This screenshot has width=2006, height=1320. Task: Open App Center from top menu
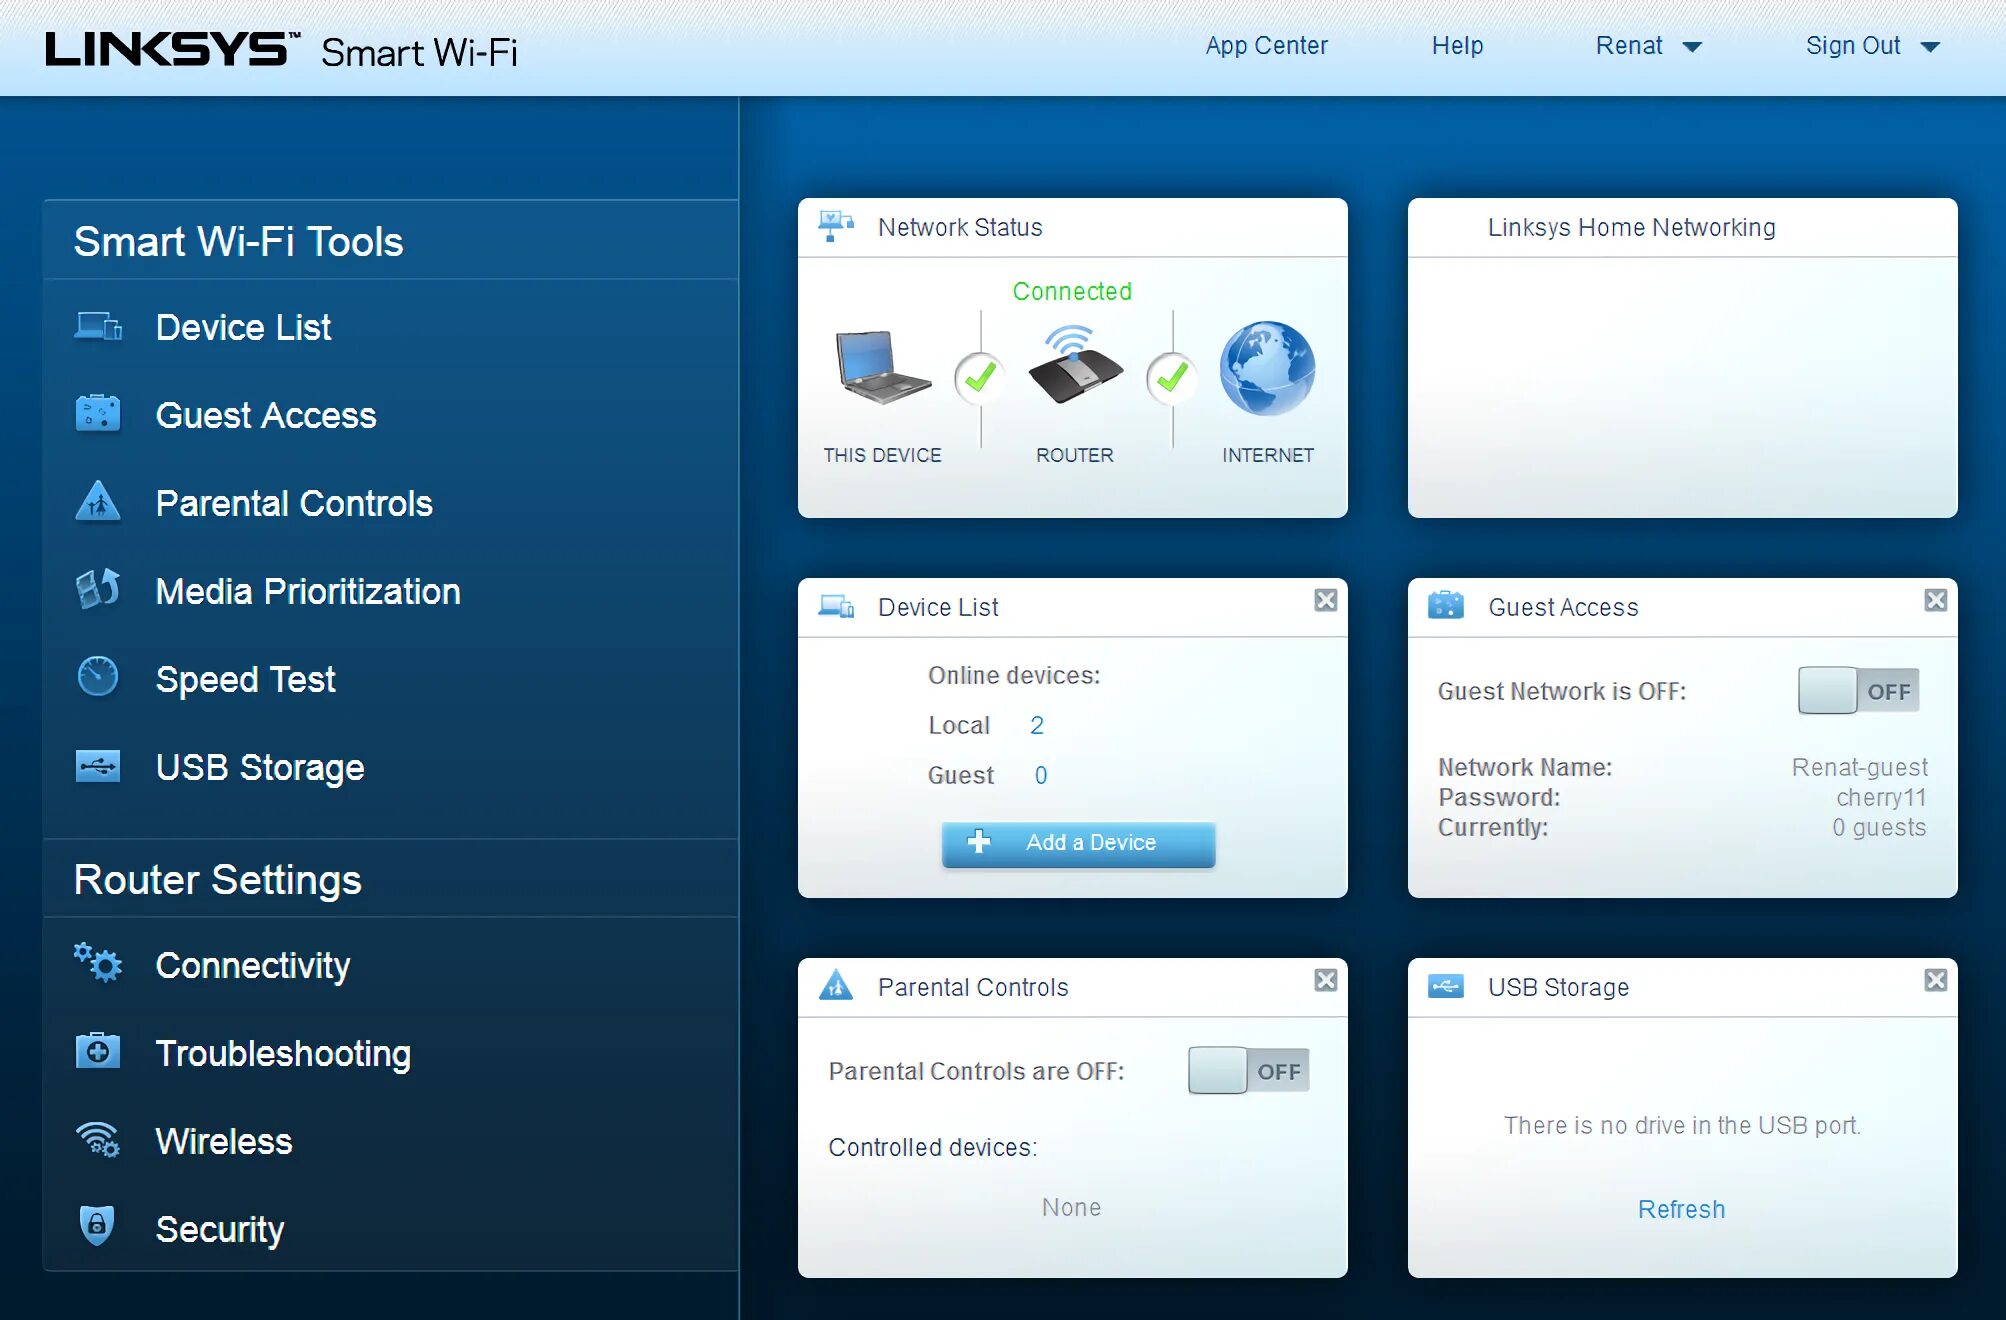[1266, 46]
